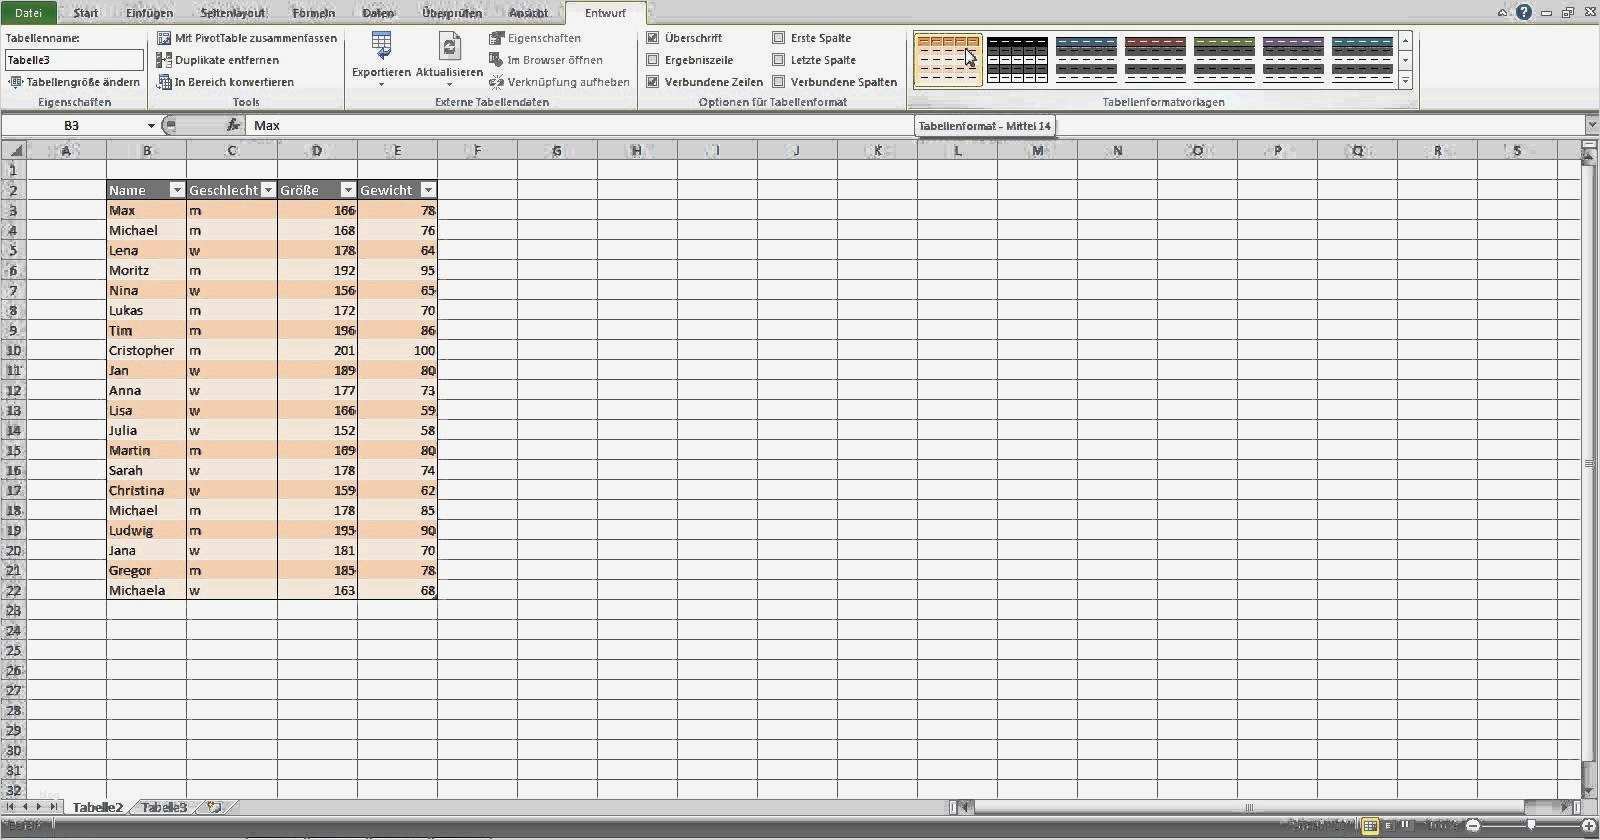Image resolution: width=1600 pixels, height=840 pixels.
Task: Click the Im Browser öffnen icon
Action: 496,60
